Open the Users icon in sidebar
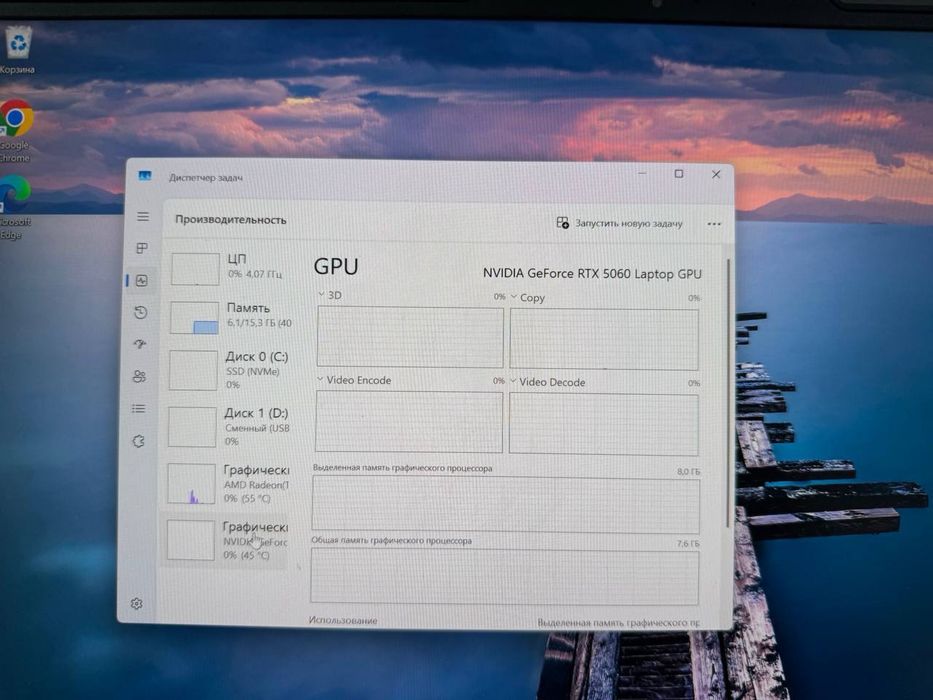The image size is (933, 700). tap(140, 376)
